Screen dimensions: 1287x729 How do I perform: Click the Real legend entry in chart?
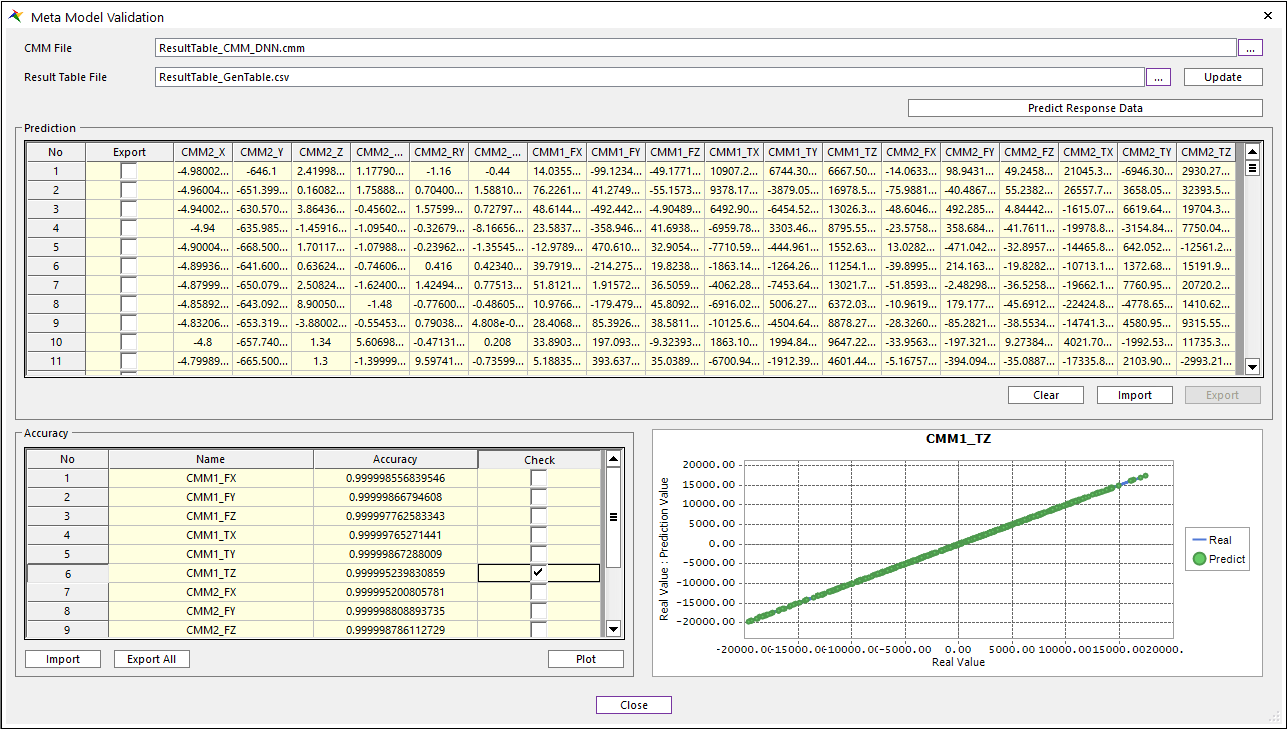[x=1212, y=540]
